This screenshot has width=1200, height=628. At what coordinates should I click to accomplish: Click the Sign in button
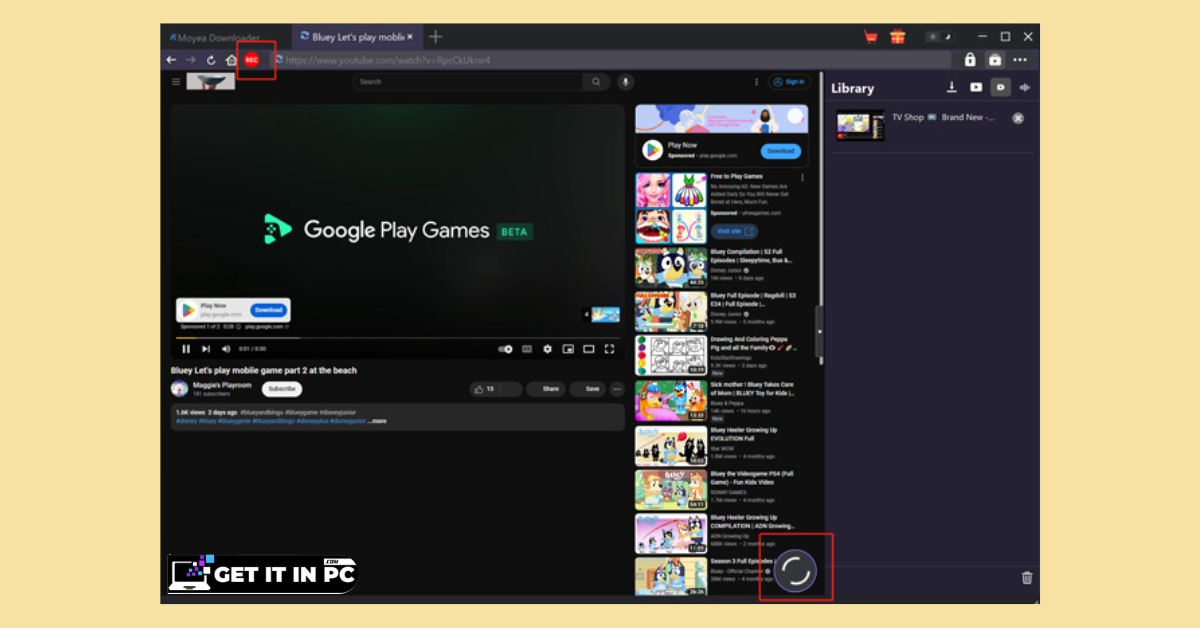789,82
